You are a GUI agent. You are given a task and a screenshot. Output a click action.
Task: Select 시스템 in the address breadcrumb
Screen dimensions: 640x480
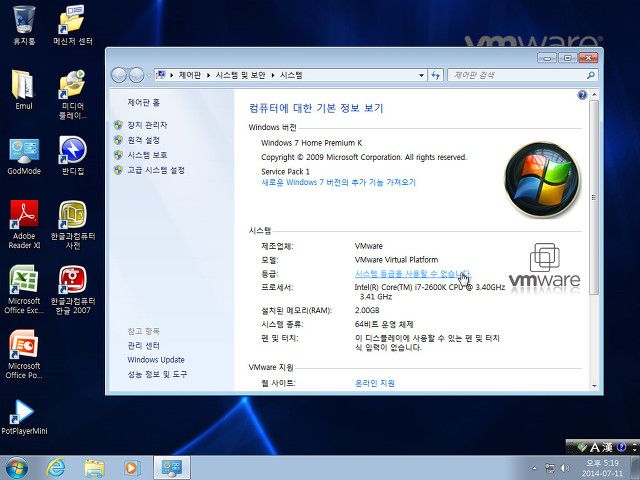[x=291, y=75]
